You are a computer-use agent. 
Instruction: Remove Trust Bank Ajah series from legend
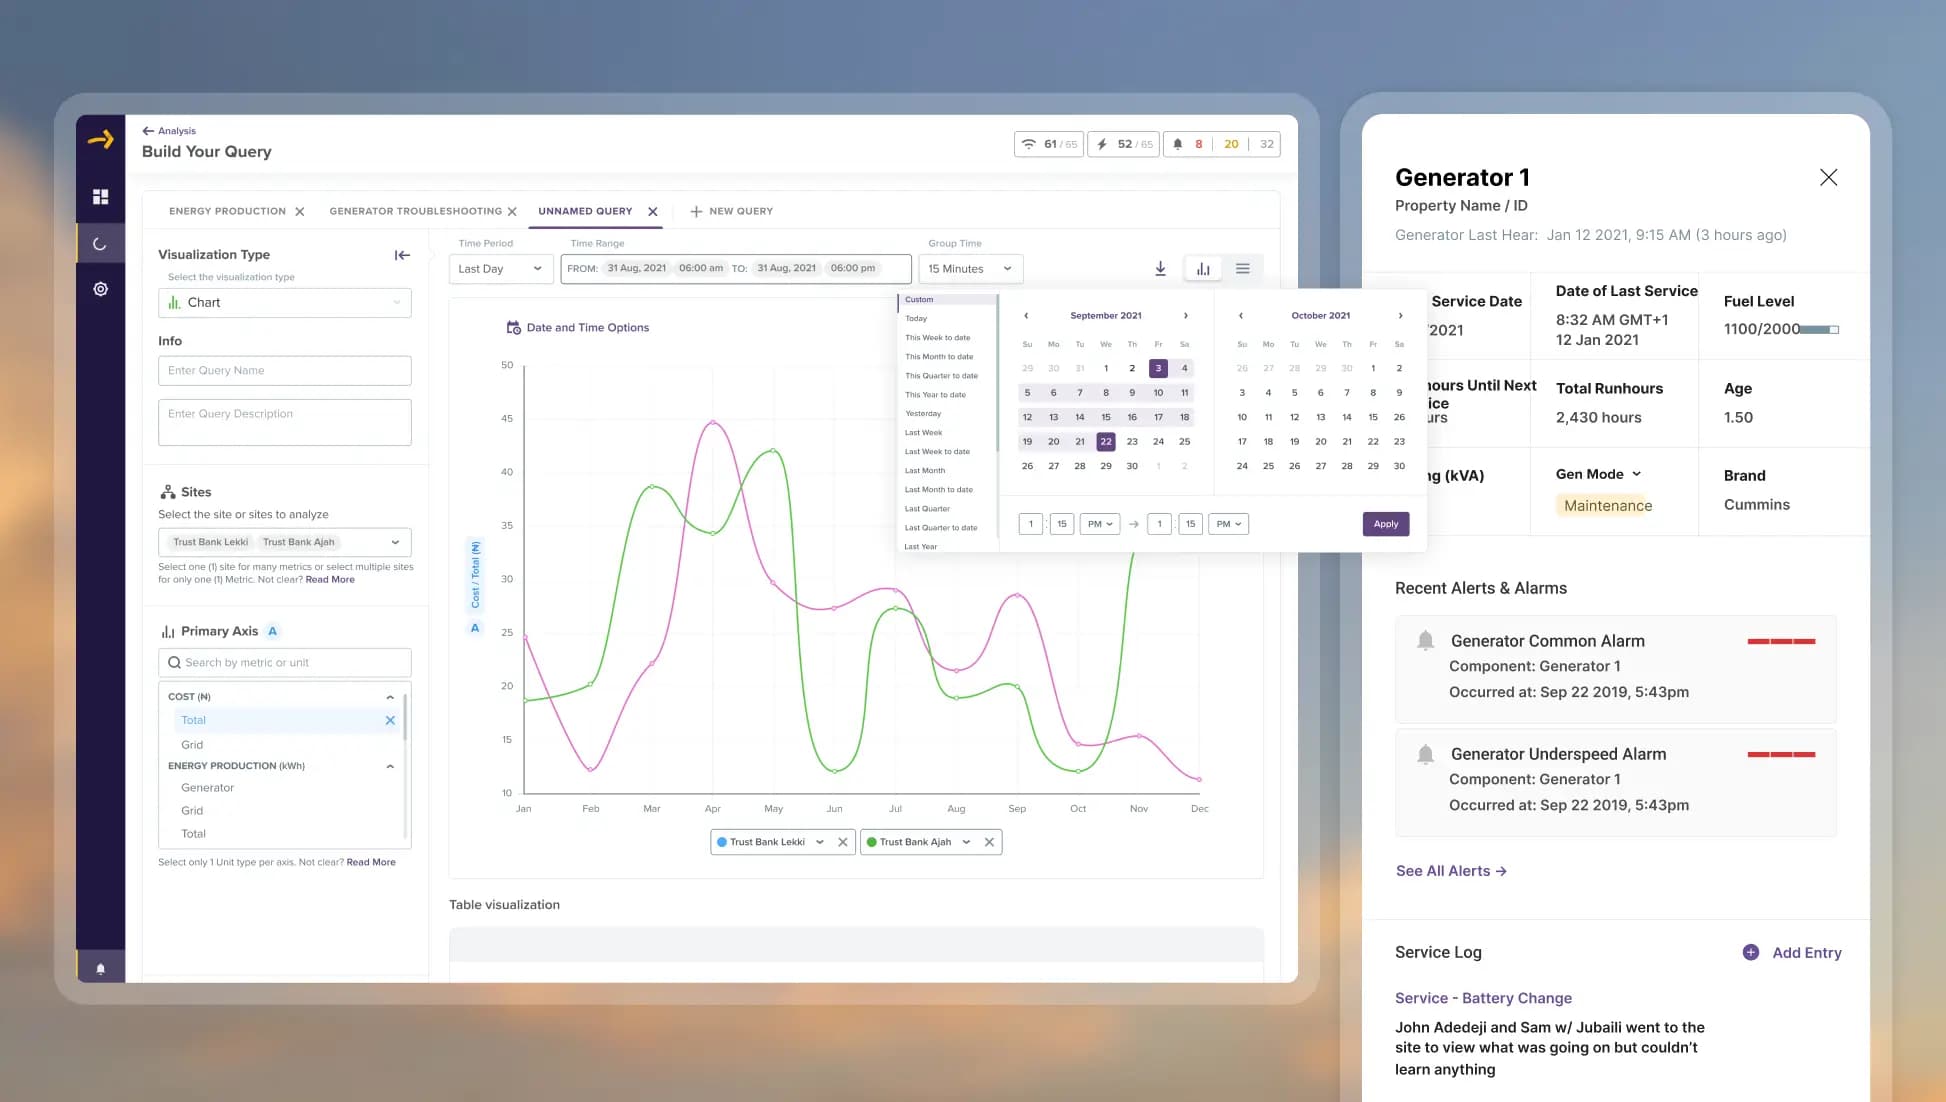989,842
